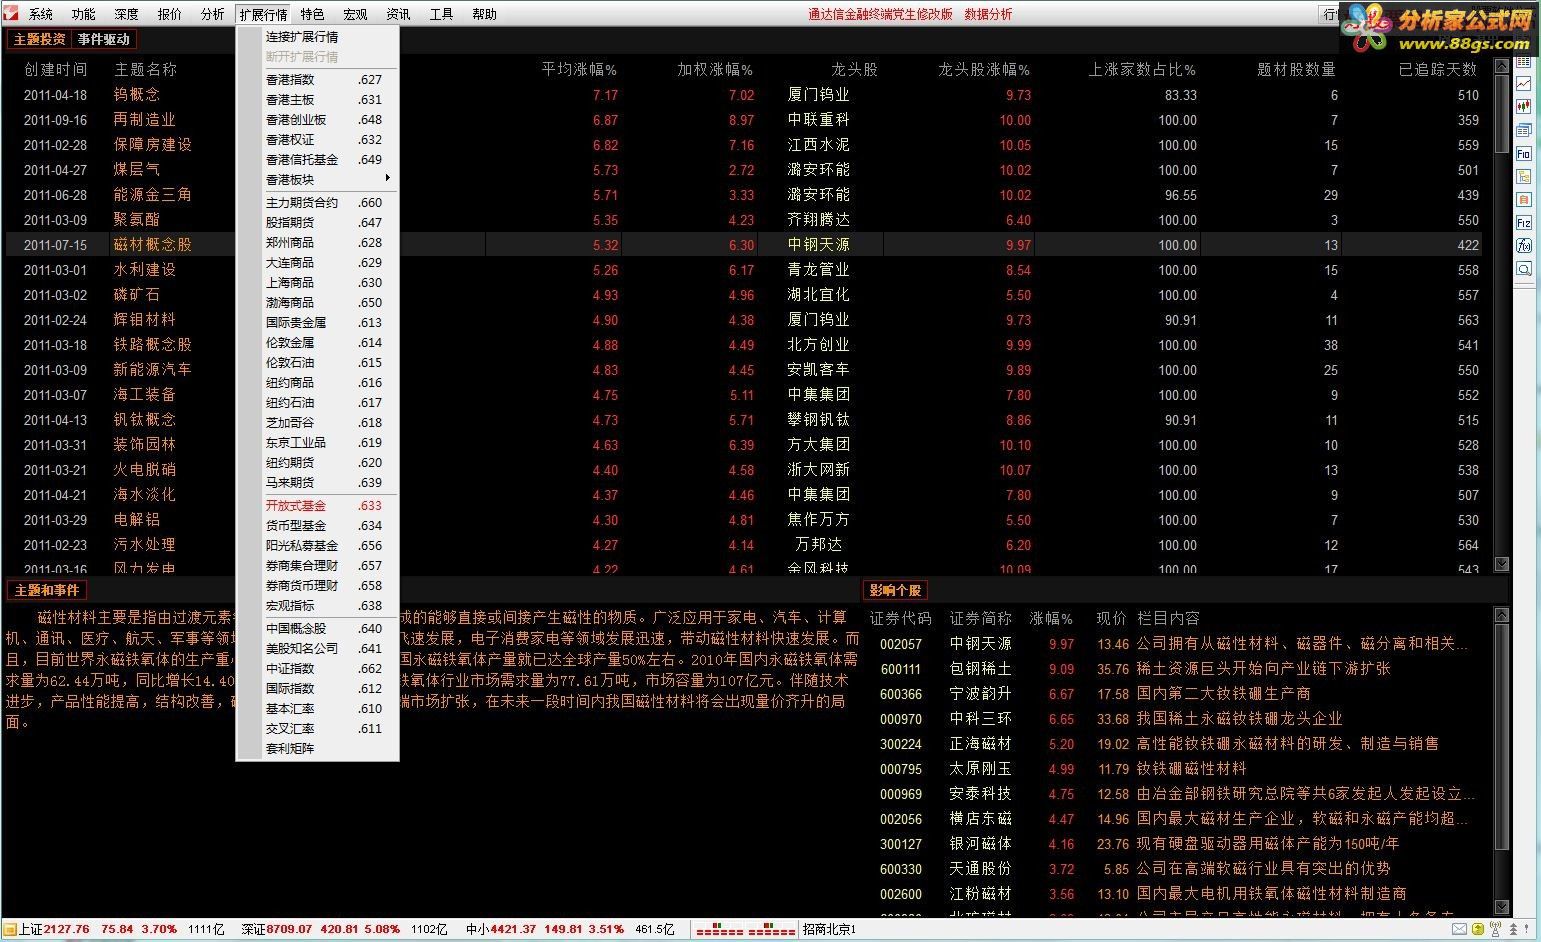The height and width of the screenshot is (942, 1541).
Task: Click the quote list grid icon in the right sidebar
Action: [1524, 62]
